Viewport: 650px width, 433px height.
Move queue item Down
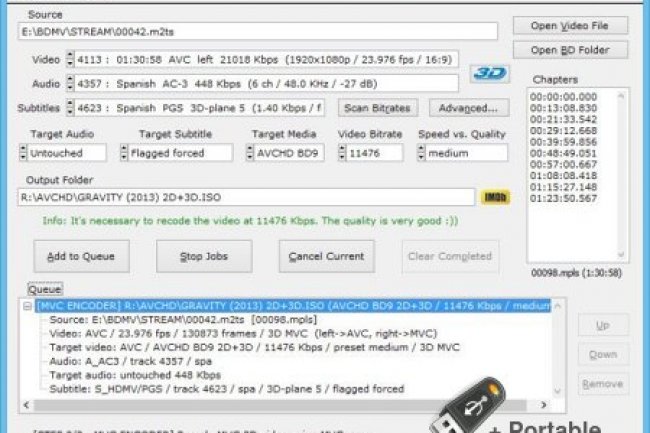click(x=603, y=355)
